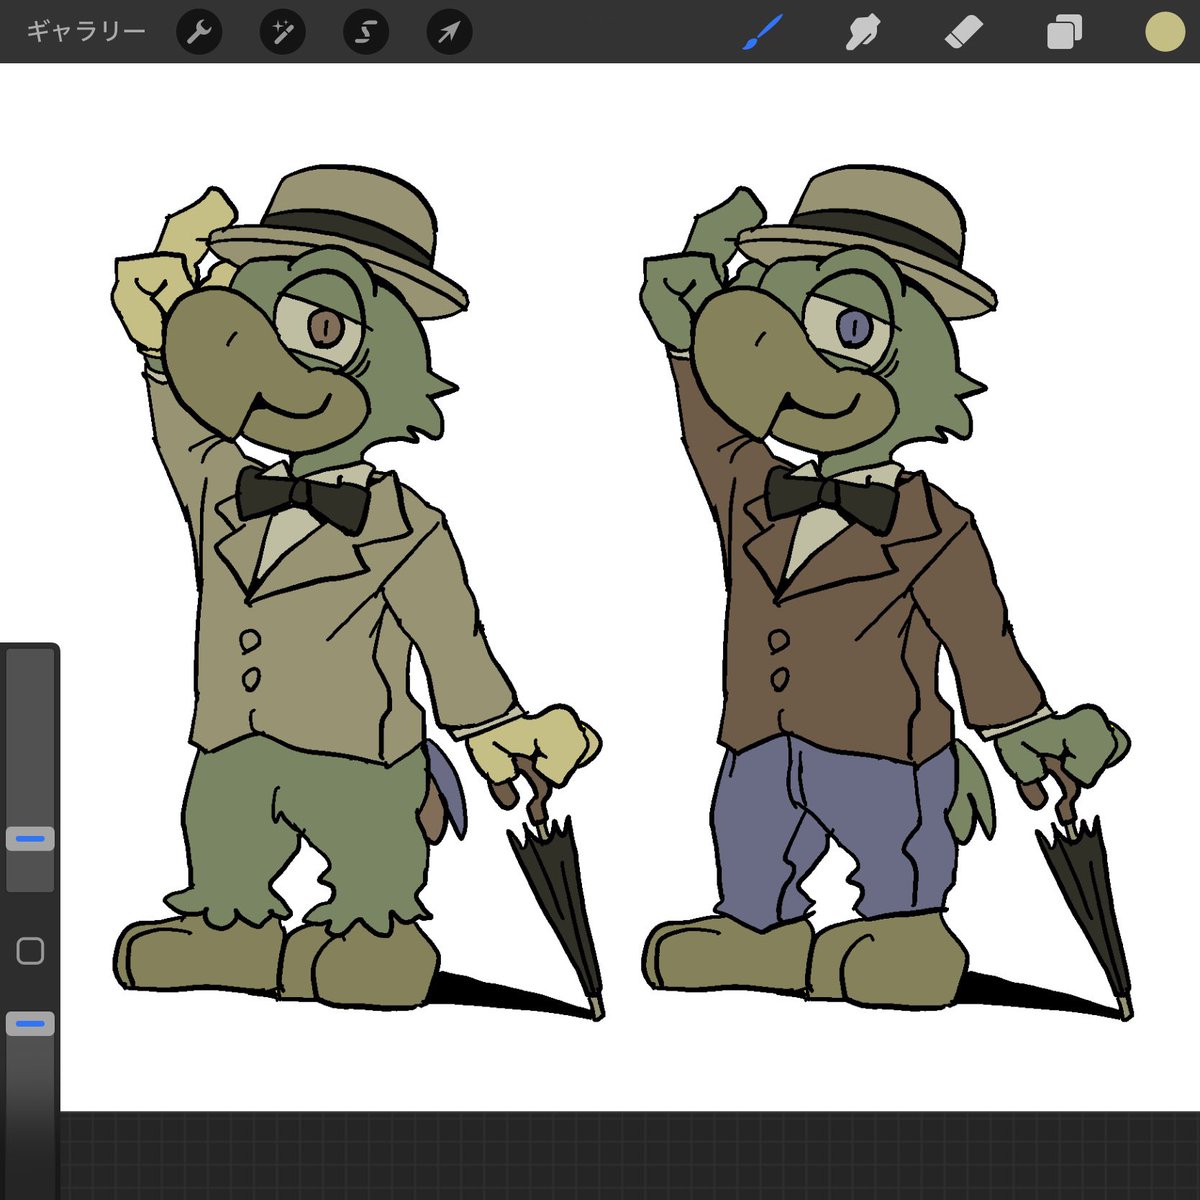Adjust the brush opacity slider handle
Image resolution: width=1200 pixels, height=1200 pixels.
pos(30,1023)
